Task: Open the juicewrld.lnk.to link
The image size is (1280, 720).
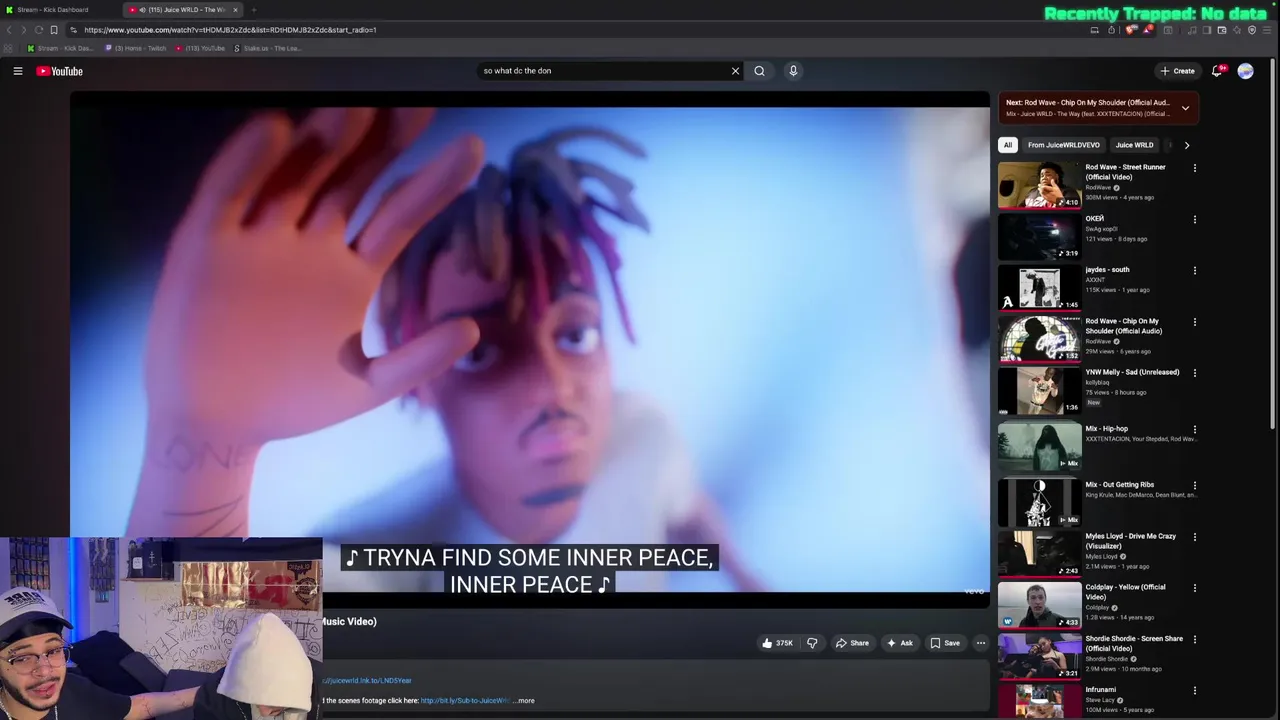Action: click(x=366, y=680)
